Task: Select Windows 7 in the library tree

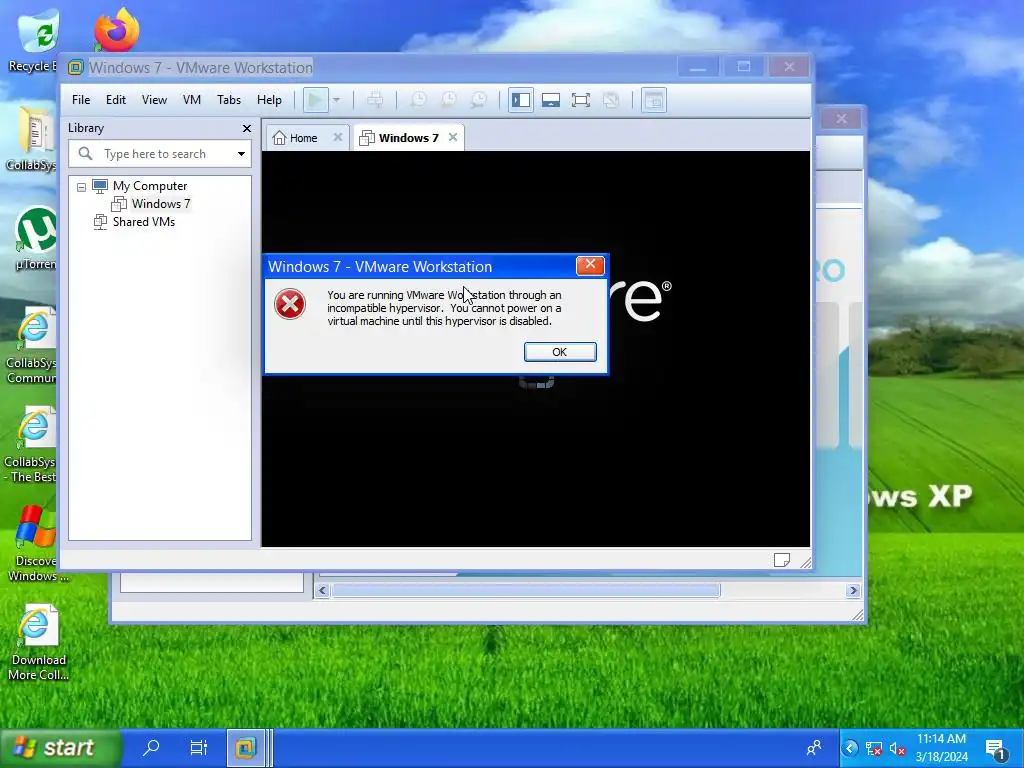Action: [x=161, y=204]
